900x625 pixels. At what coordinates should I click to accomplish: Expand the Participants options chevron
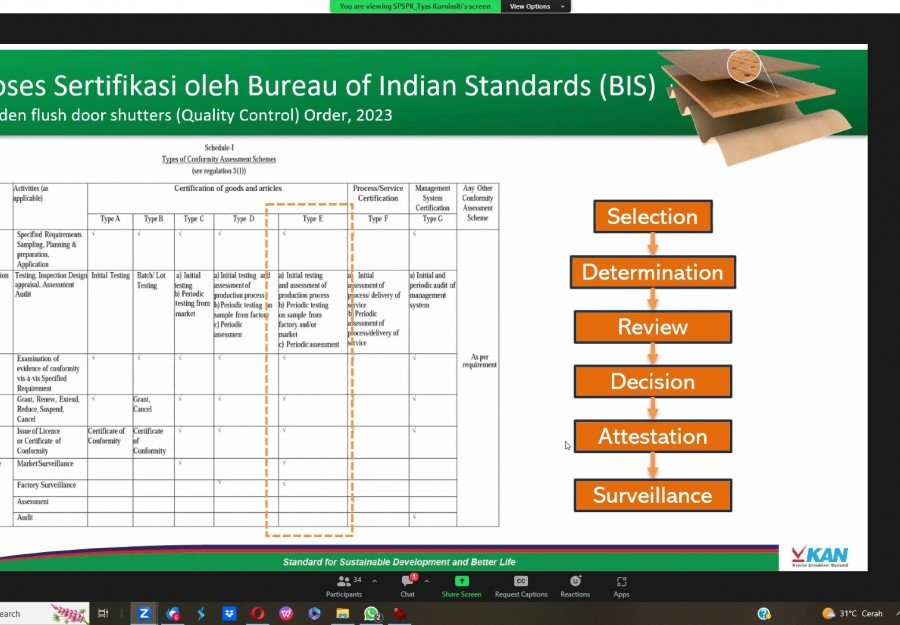374,581
